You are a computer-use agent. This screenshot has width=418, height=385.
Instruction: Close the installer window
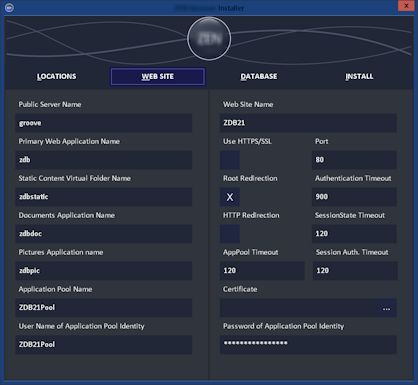pos(406,6)
